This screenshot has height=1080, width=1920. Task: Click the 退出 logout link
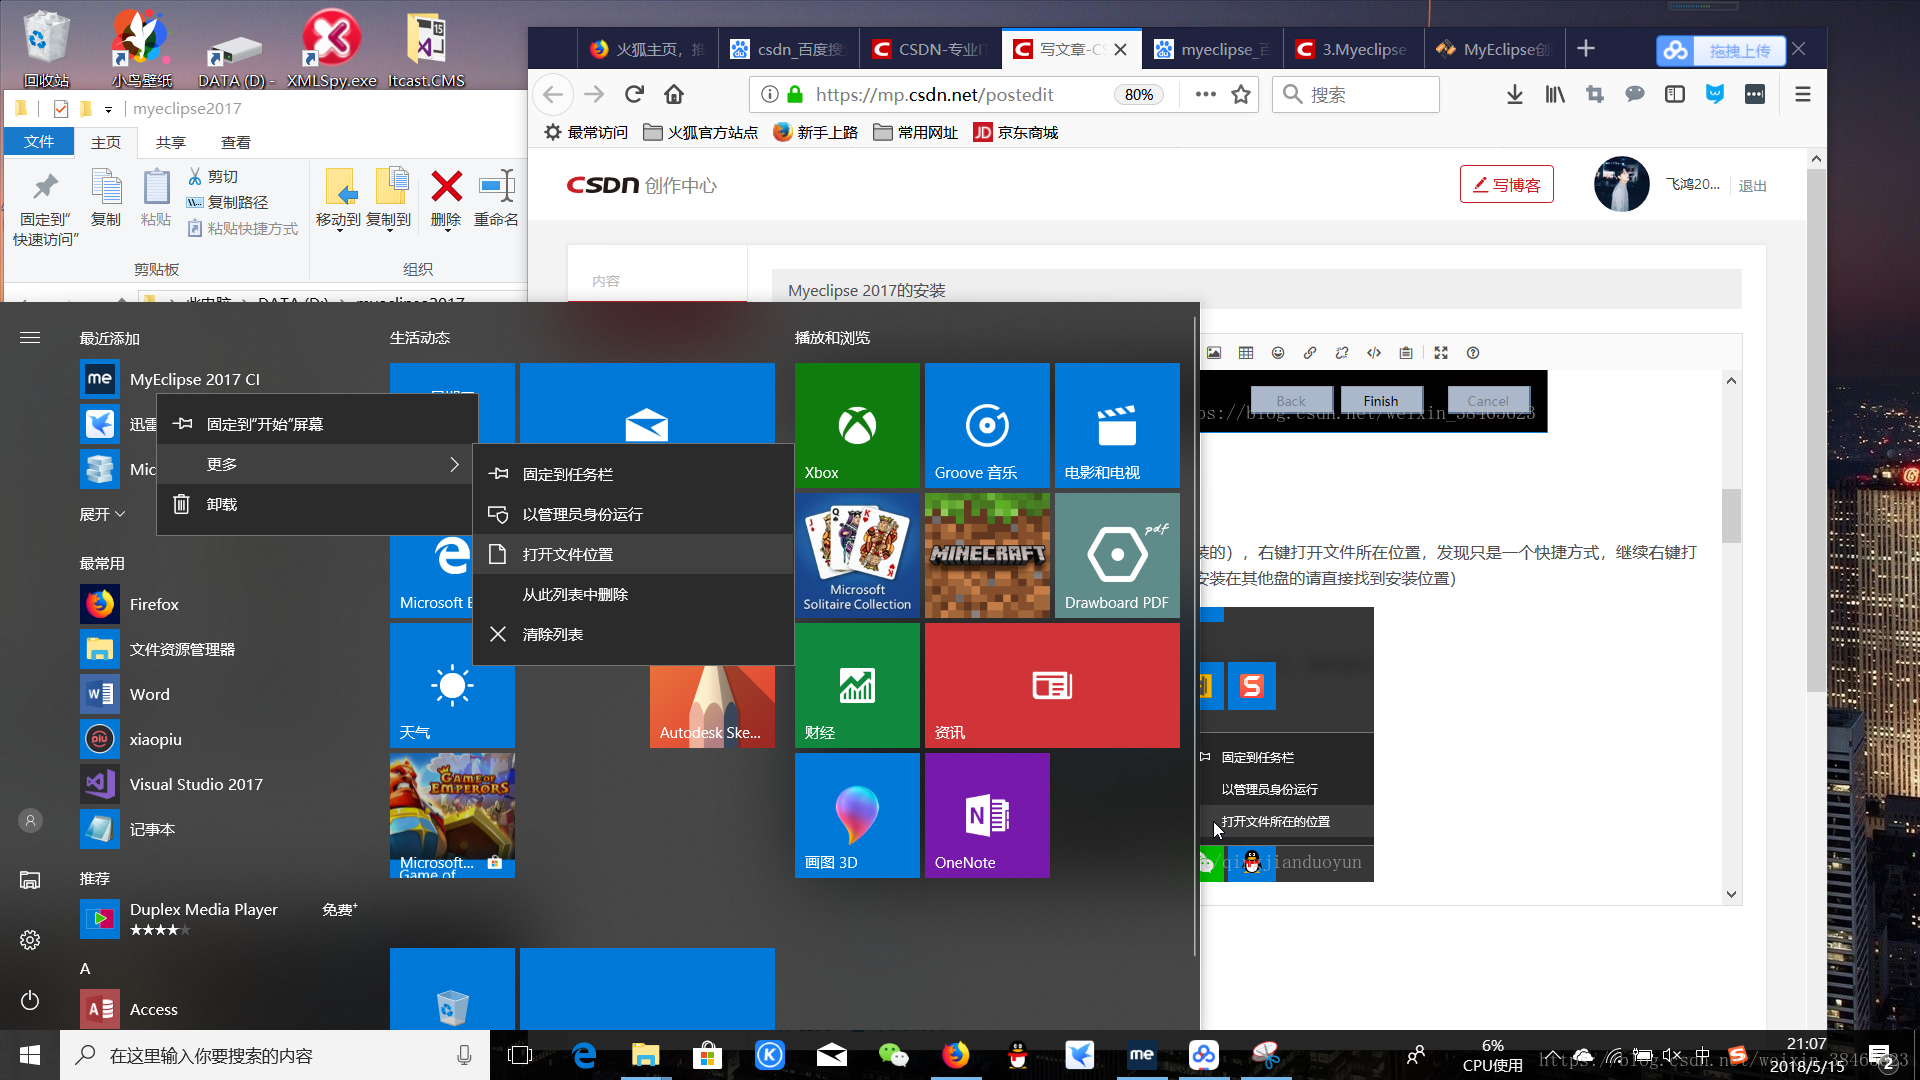click(1752, 185)
